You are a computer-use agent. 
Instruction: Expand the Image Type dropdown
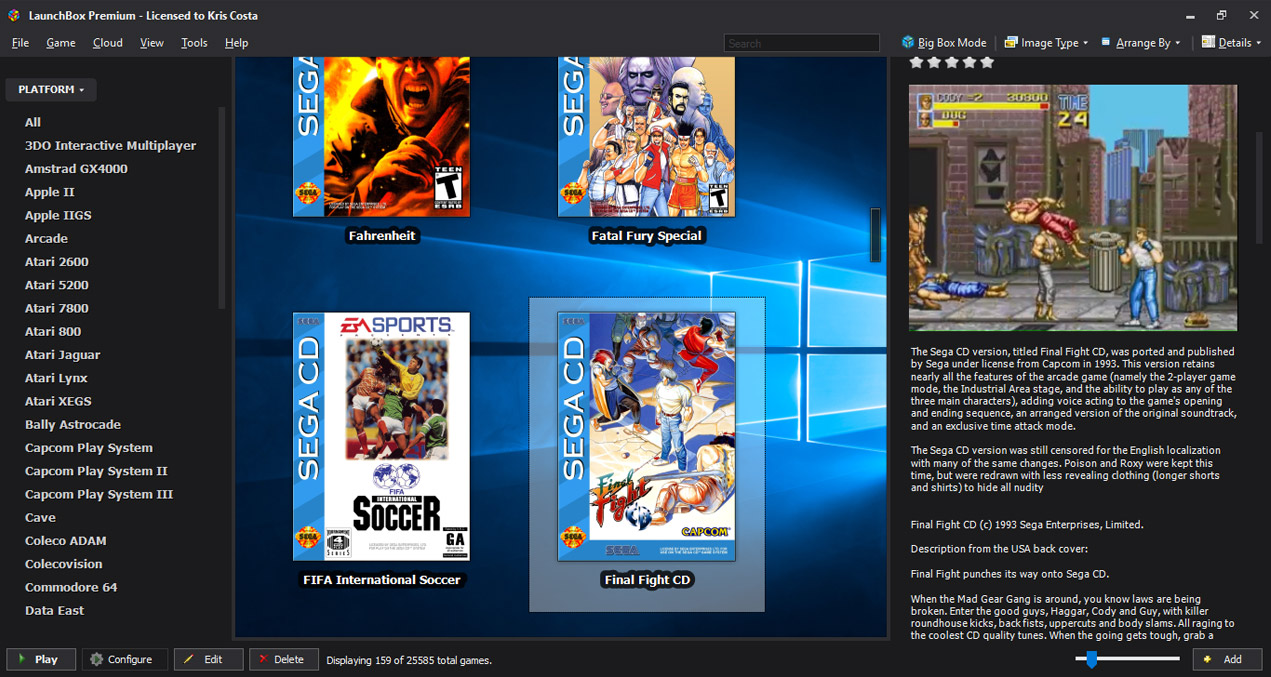[x=1046, y=43]
